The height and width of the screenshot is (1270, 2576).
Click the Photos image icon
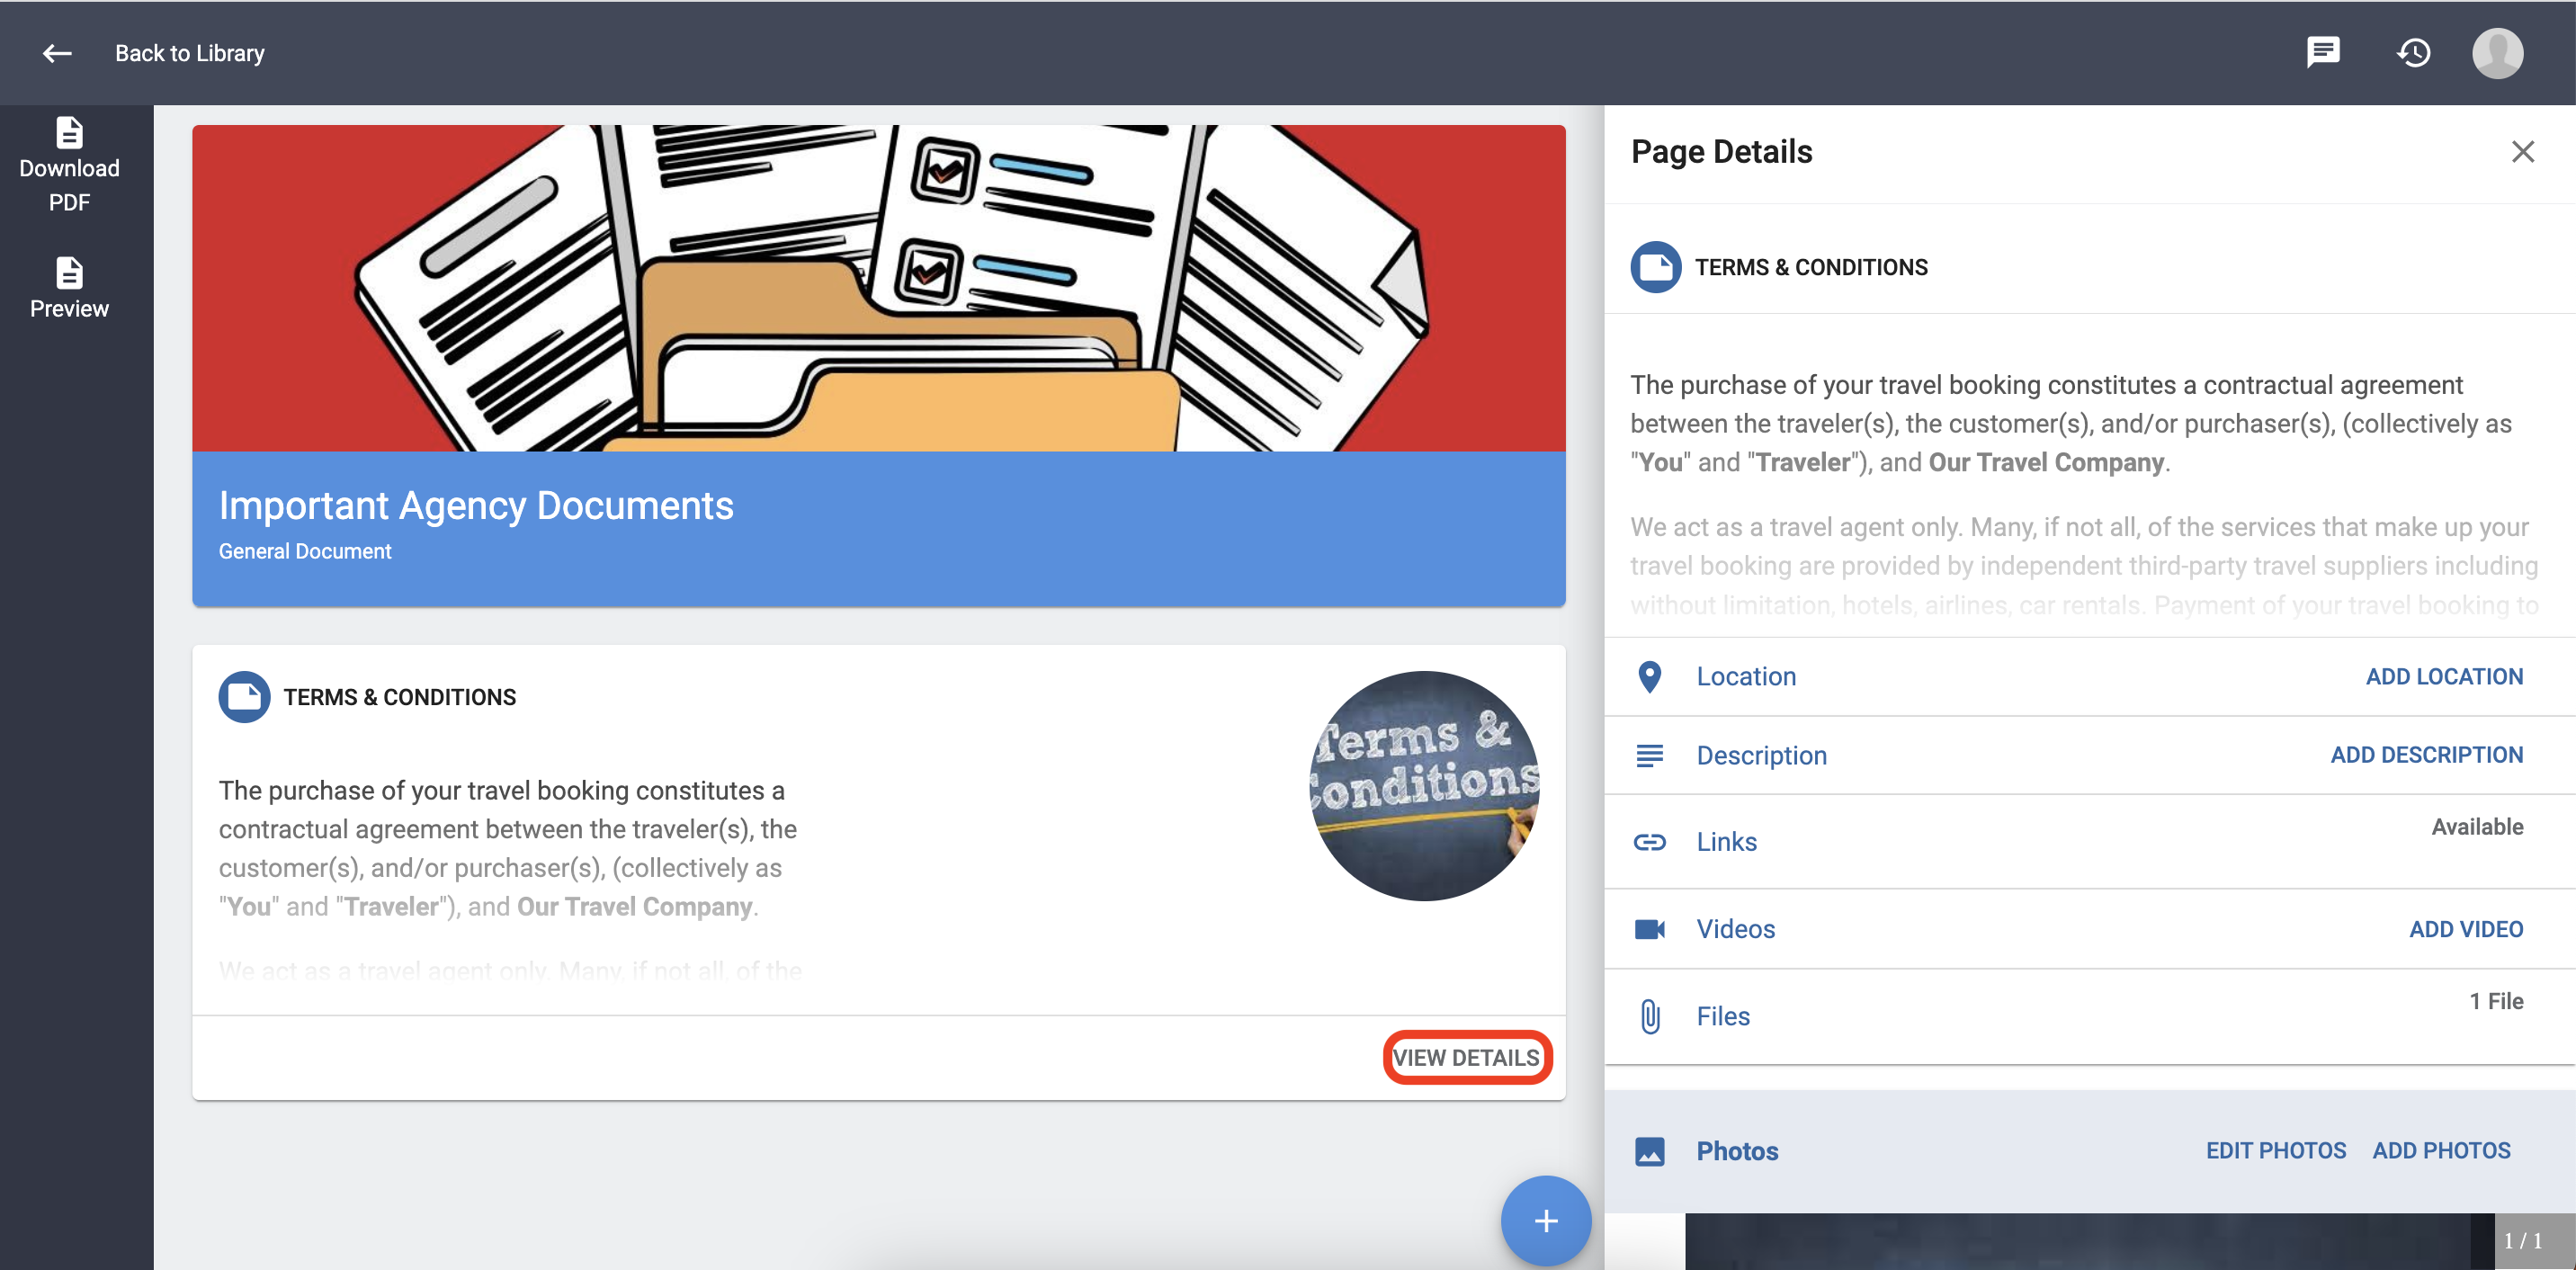[x=1650, y=1151]
